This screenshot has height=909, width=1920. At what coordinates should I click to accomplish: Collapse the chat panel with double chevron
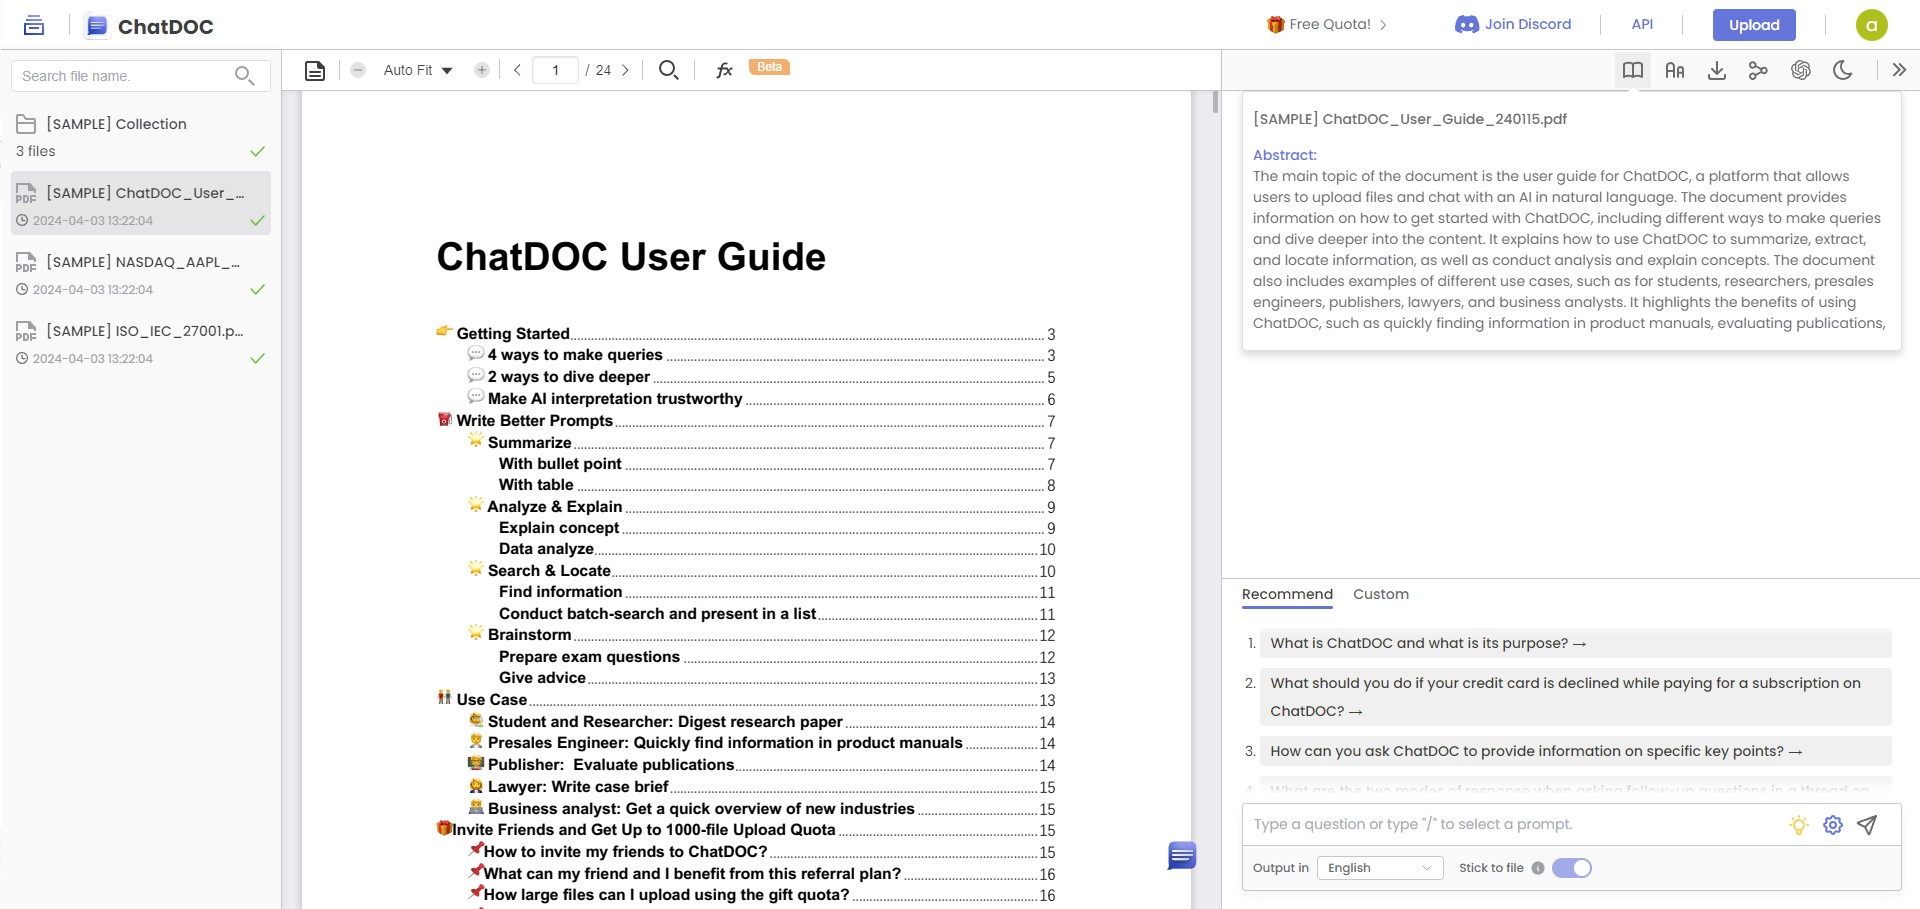(1899, 70)
